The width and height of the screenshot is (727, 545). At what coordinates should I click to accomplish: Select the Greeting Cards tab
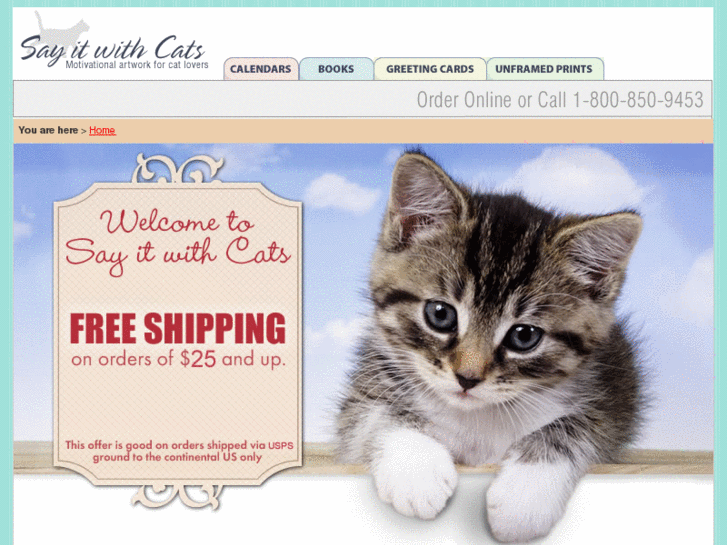click(430, 69)
